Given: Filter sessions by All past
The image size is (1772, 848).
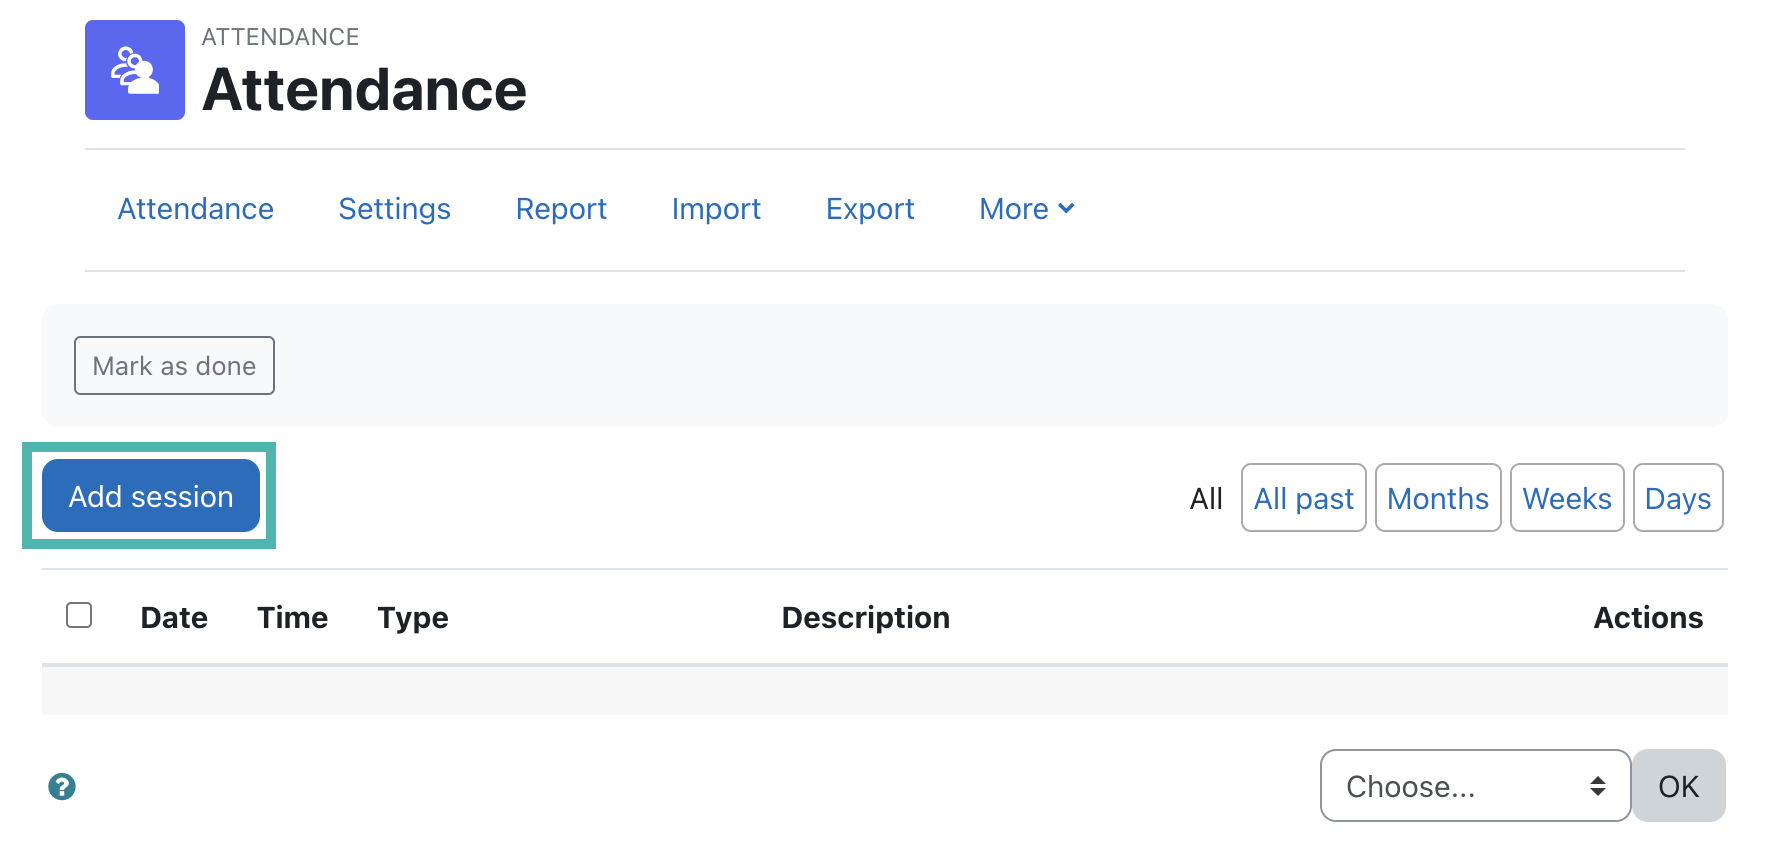Looking at the screenshot, I should point(1303,498).
